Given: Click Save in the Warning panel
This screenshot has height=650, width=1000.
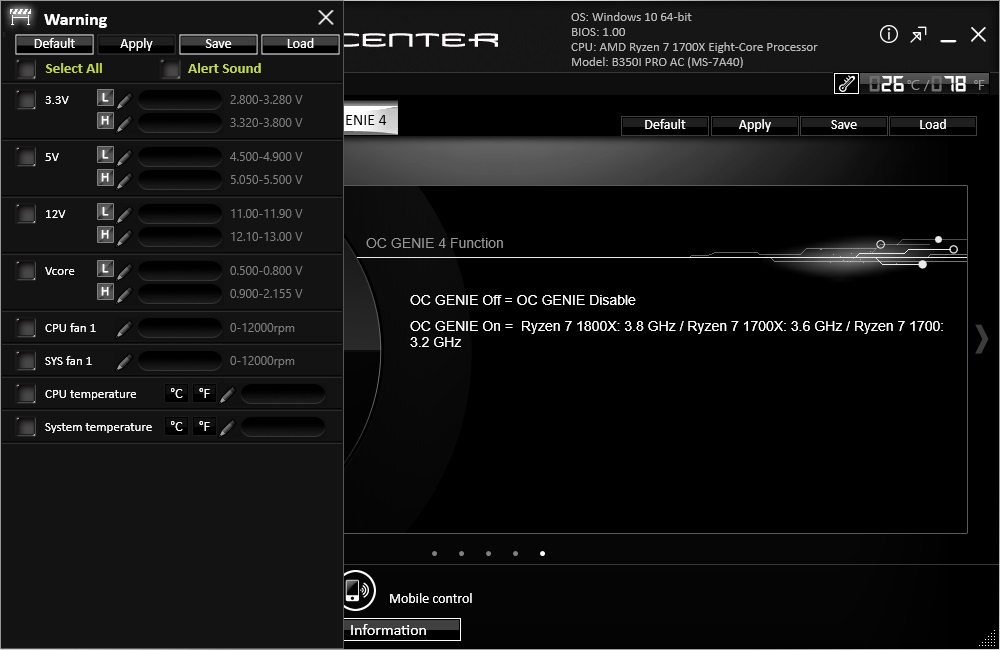Looking at the screenshot, I should (x=218, y=44).
